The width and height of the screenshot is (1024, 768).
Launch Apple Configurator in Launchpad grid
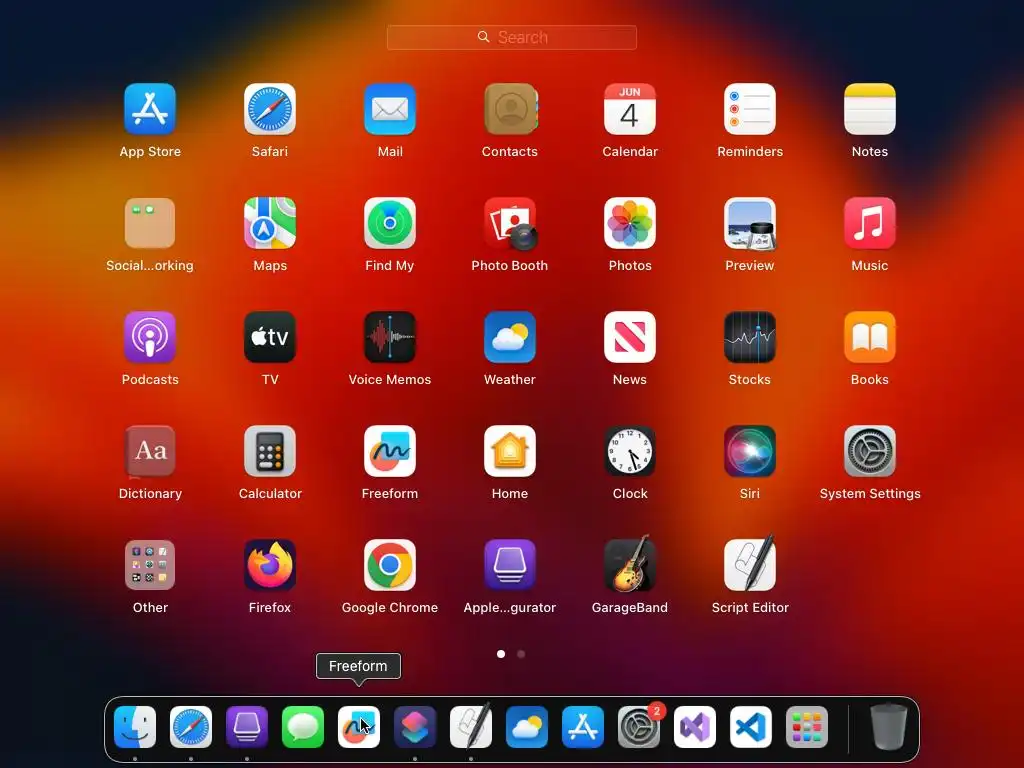click(510, 565)
